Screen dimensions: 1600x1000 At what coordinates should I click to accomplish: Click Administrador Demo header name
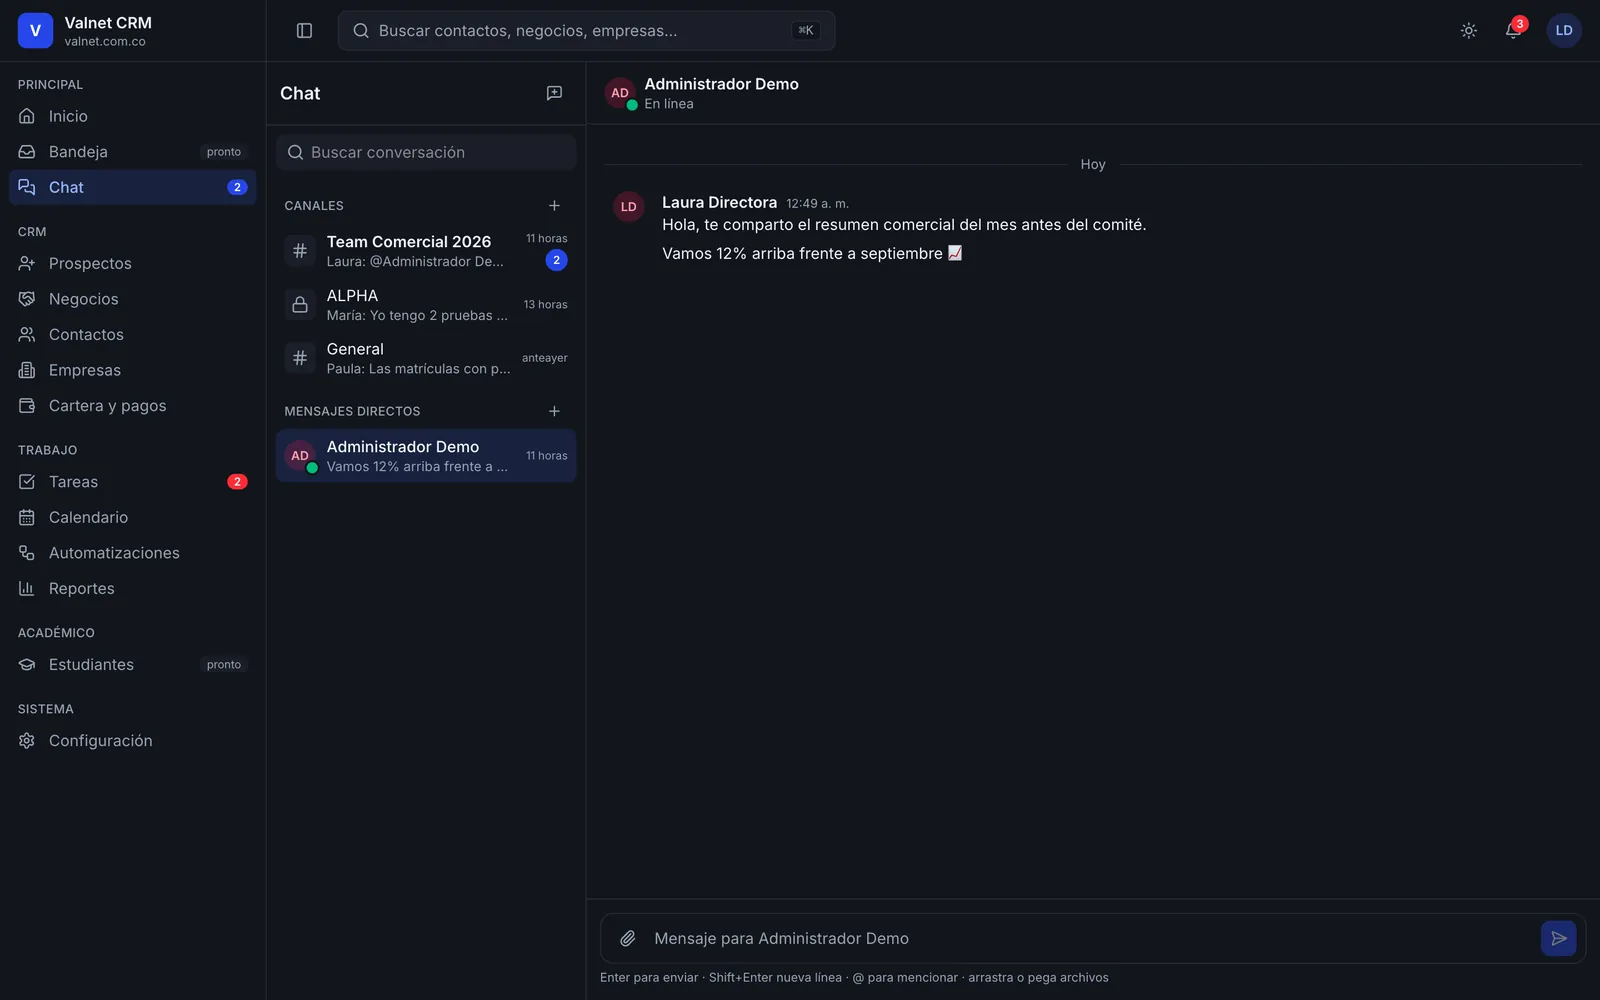tap(721, 84)
